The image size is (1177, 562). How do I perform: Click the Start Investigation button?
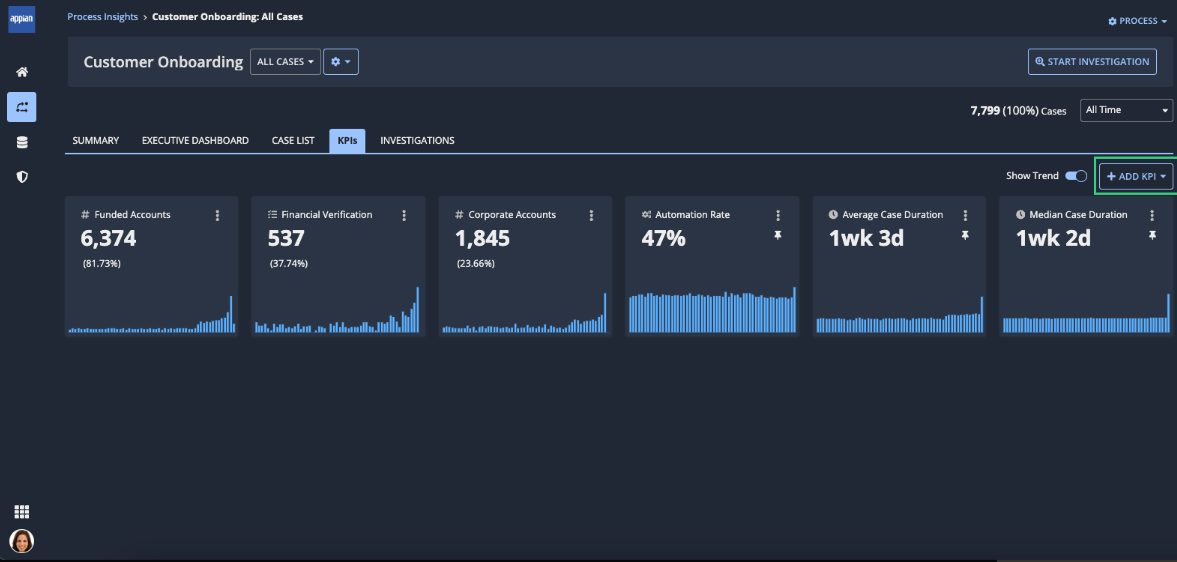[x=1092, y=62]
